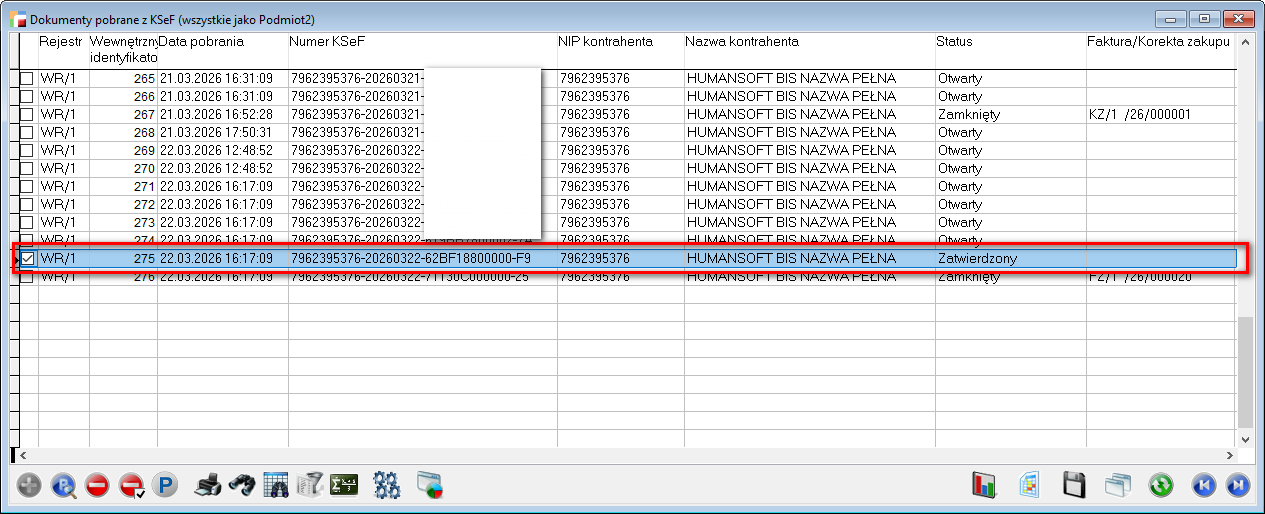Click the floppy disk save icon
The width and height of the screenshot is (1265, 514).
[x=1073, y=486]
